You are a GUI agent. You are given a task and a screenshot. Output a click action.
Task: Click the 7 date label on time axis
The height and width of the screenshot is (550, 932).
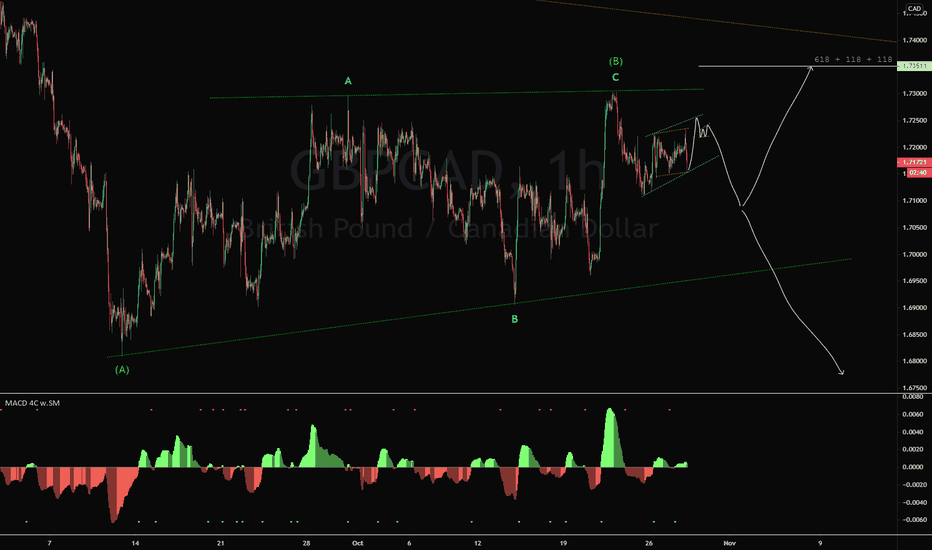click(49, 543)
